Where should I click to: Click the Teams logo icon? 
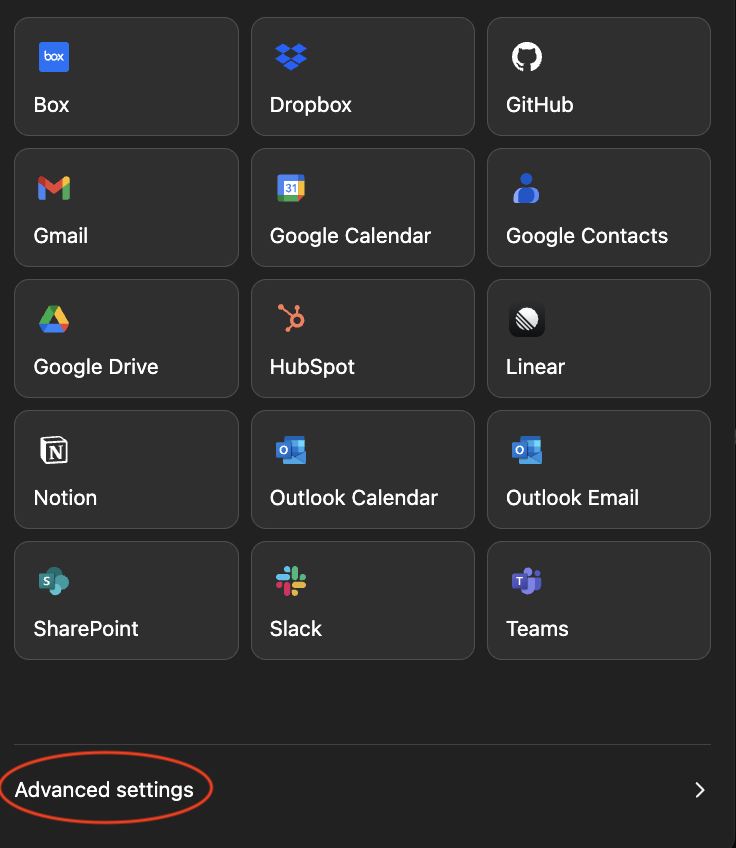point(526,581)
